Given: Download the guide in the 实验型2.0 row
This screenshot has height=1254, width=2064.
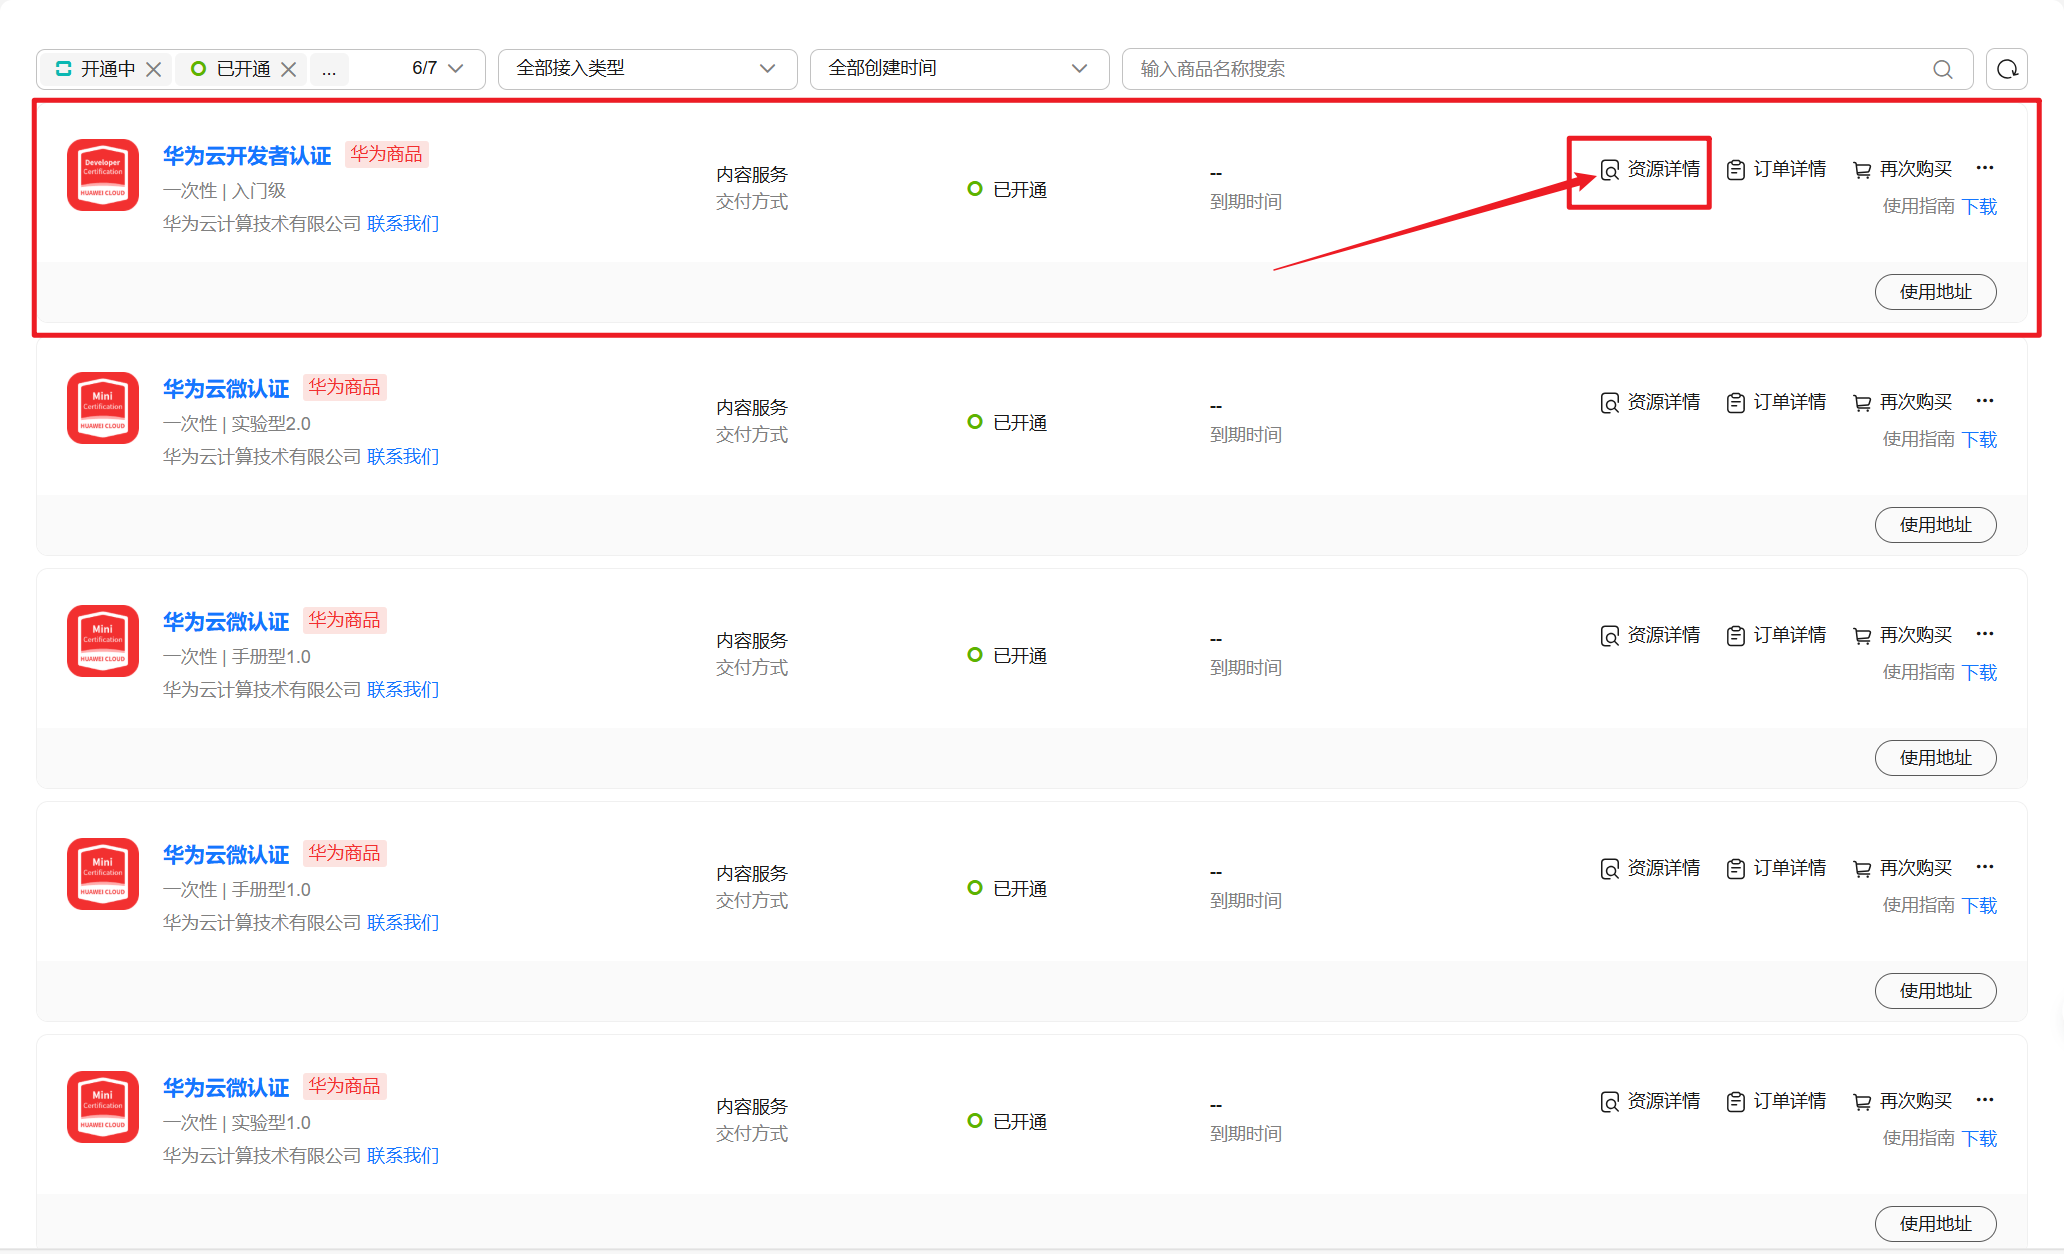Looking at the screenshot, I should point(1979,439).
